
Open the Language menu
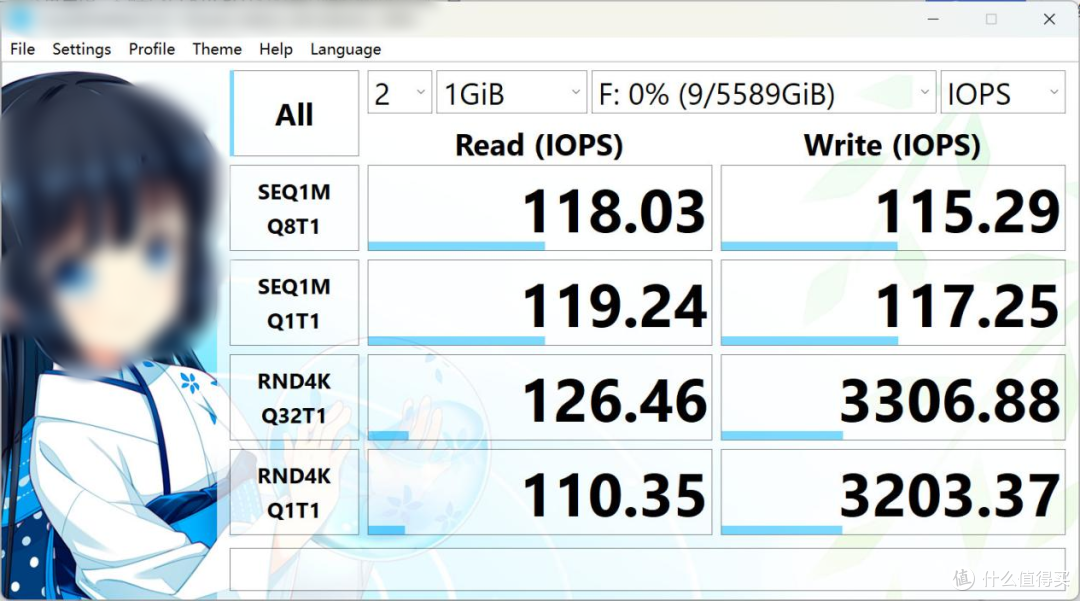pos(345,49)
